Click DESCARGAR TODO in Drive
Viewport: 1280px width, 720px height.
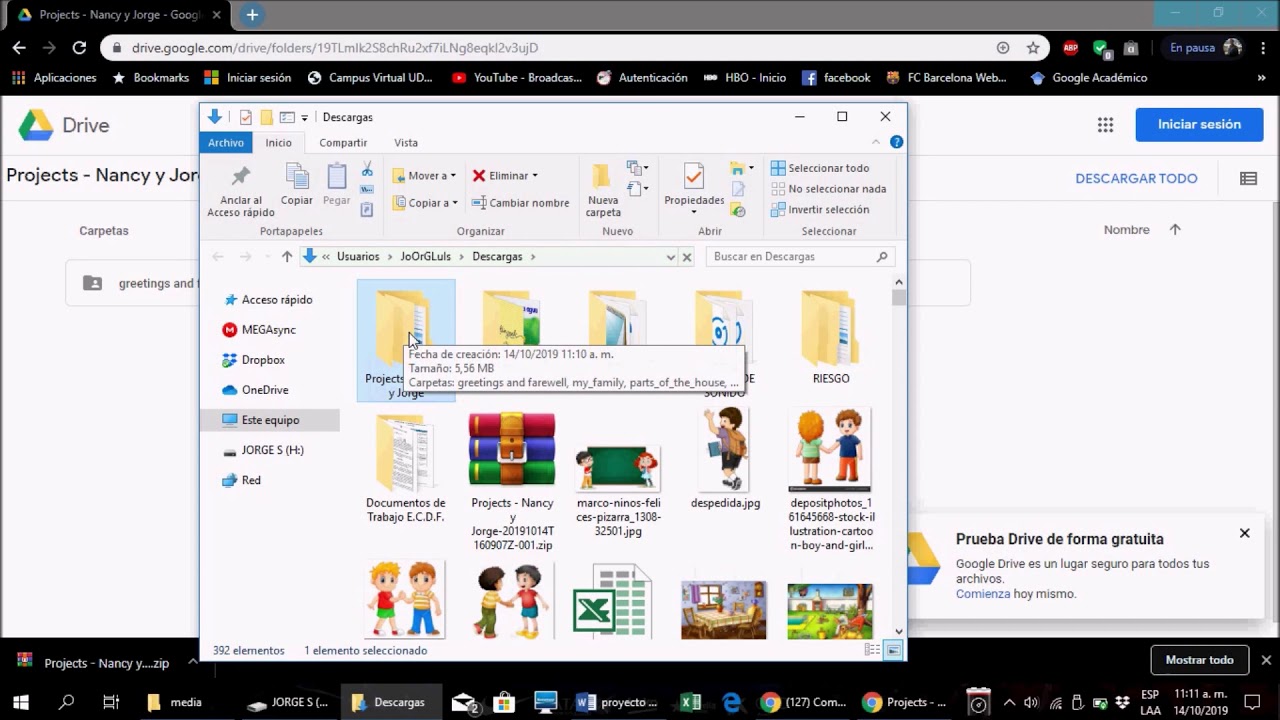pos(1136,179)
